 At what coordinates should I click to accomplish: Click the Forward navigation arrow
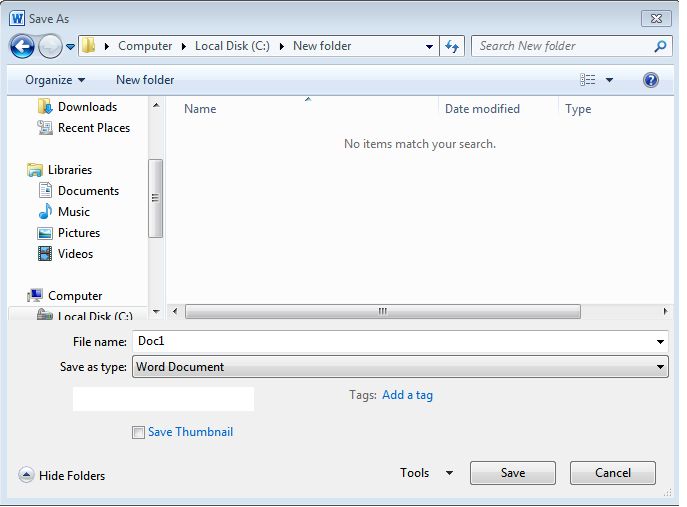click(50, 46)
